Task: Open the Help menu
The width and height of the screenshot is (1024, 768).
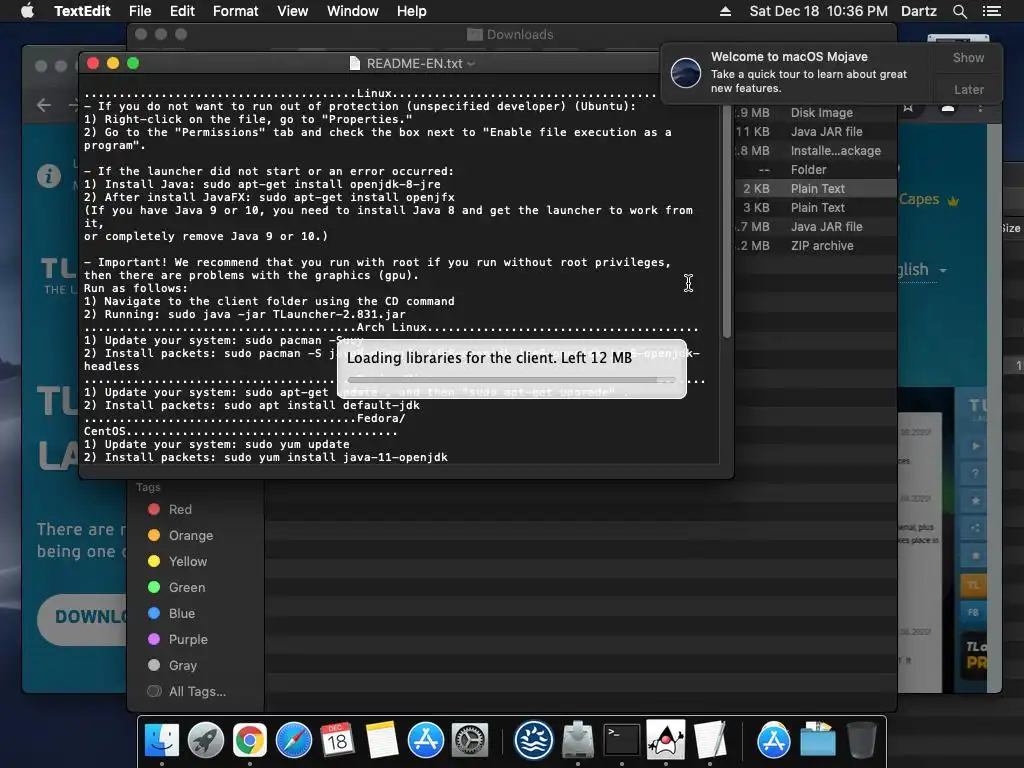Action: point(411,11)
